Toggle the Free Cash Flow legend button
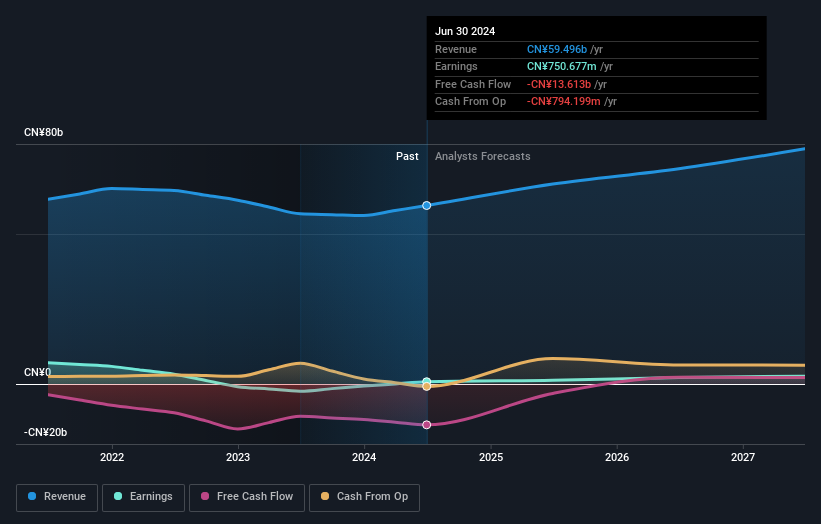This screenshot has height=524, width=821. (x=247, y=497)
